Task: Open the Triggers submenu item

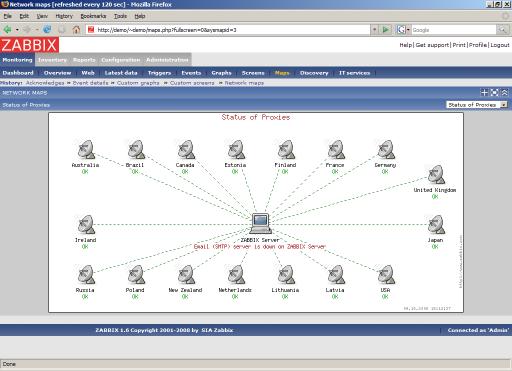Action: (159, 73)
